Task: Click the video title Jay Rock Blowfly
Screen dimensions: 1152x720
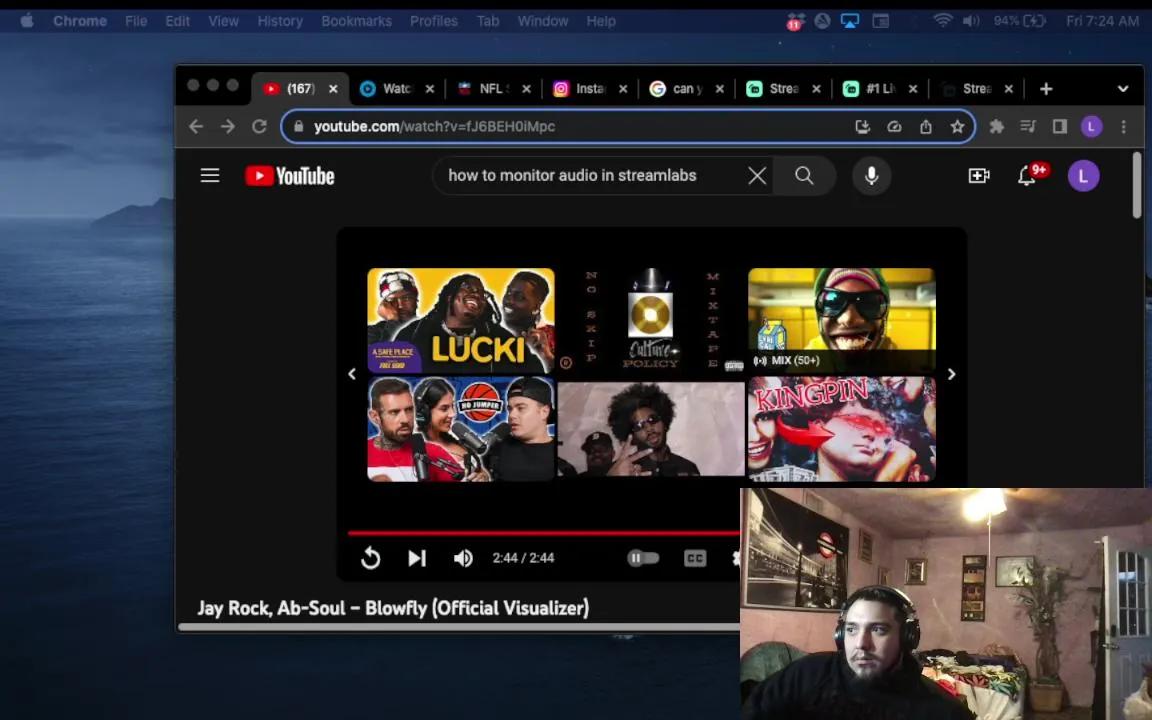Action: 393,608
